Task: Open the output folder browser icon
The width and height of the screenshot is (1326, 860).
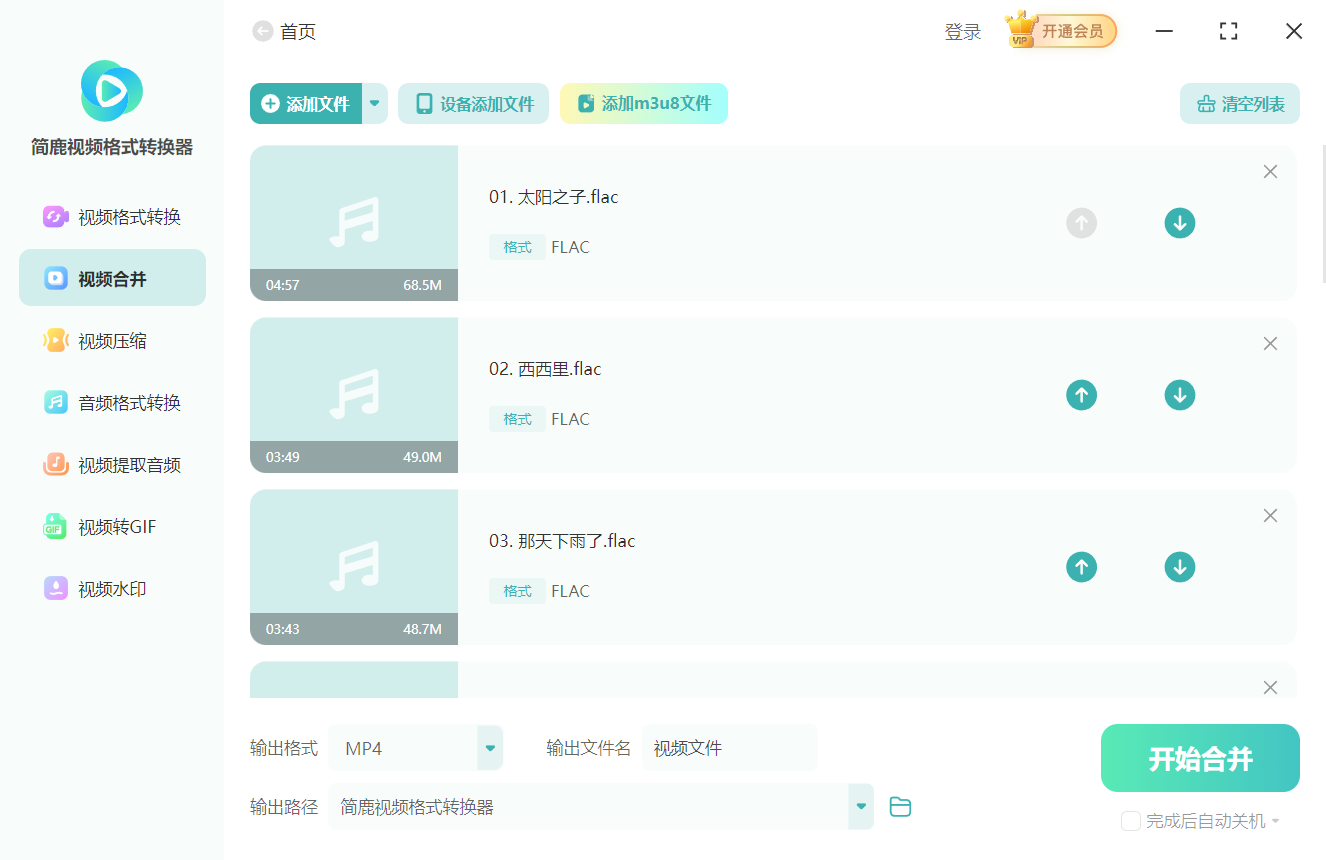Action: 899,806
